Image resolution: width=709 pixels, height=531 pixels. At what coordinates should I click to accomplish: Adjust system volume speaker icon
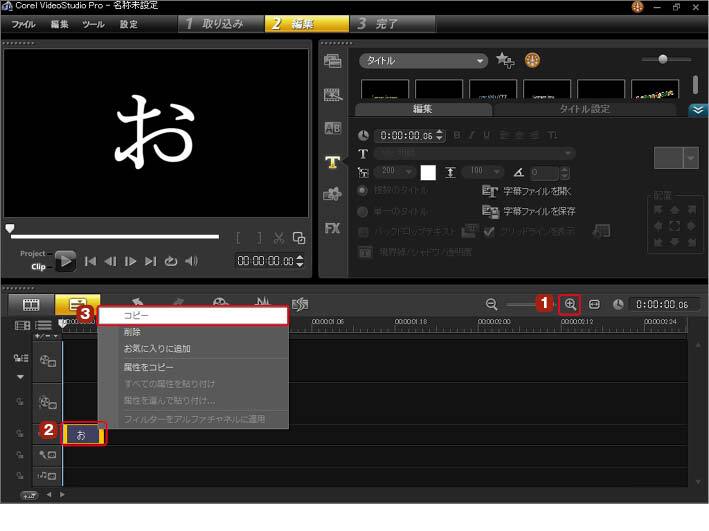191,261
